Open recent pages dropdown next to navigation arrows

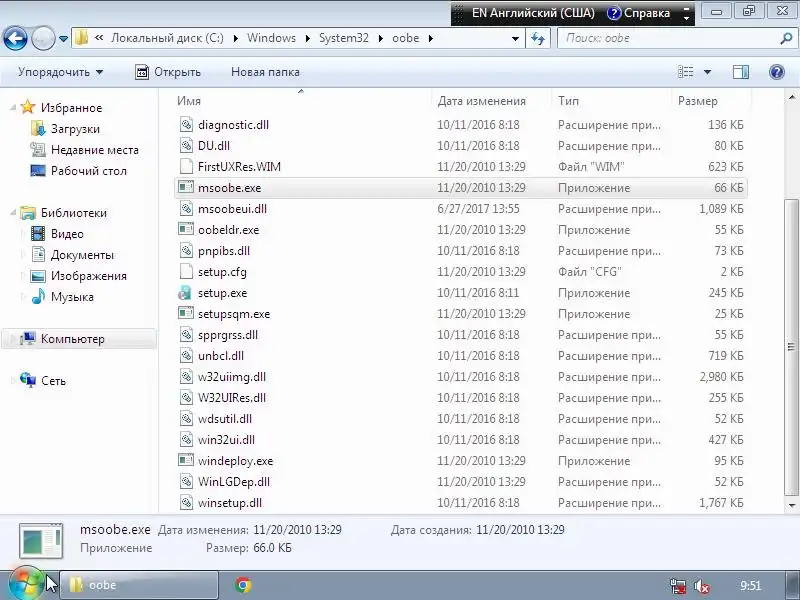pos(63,39)
